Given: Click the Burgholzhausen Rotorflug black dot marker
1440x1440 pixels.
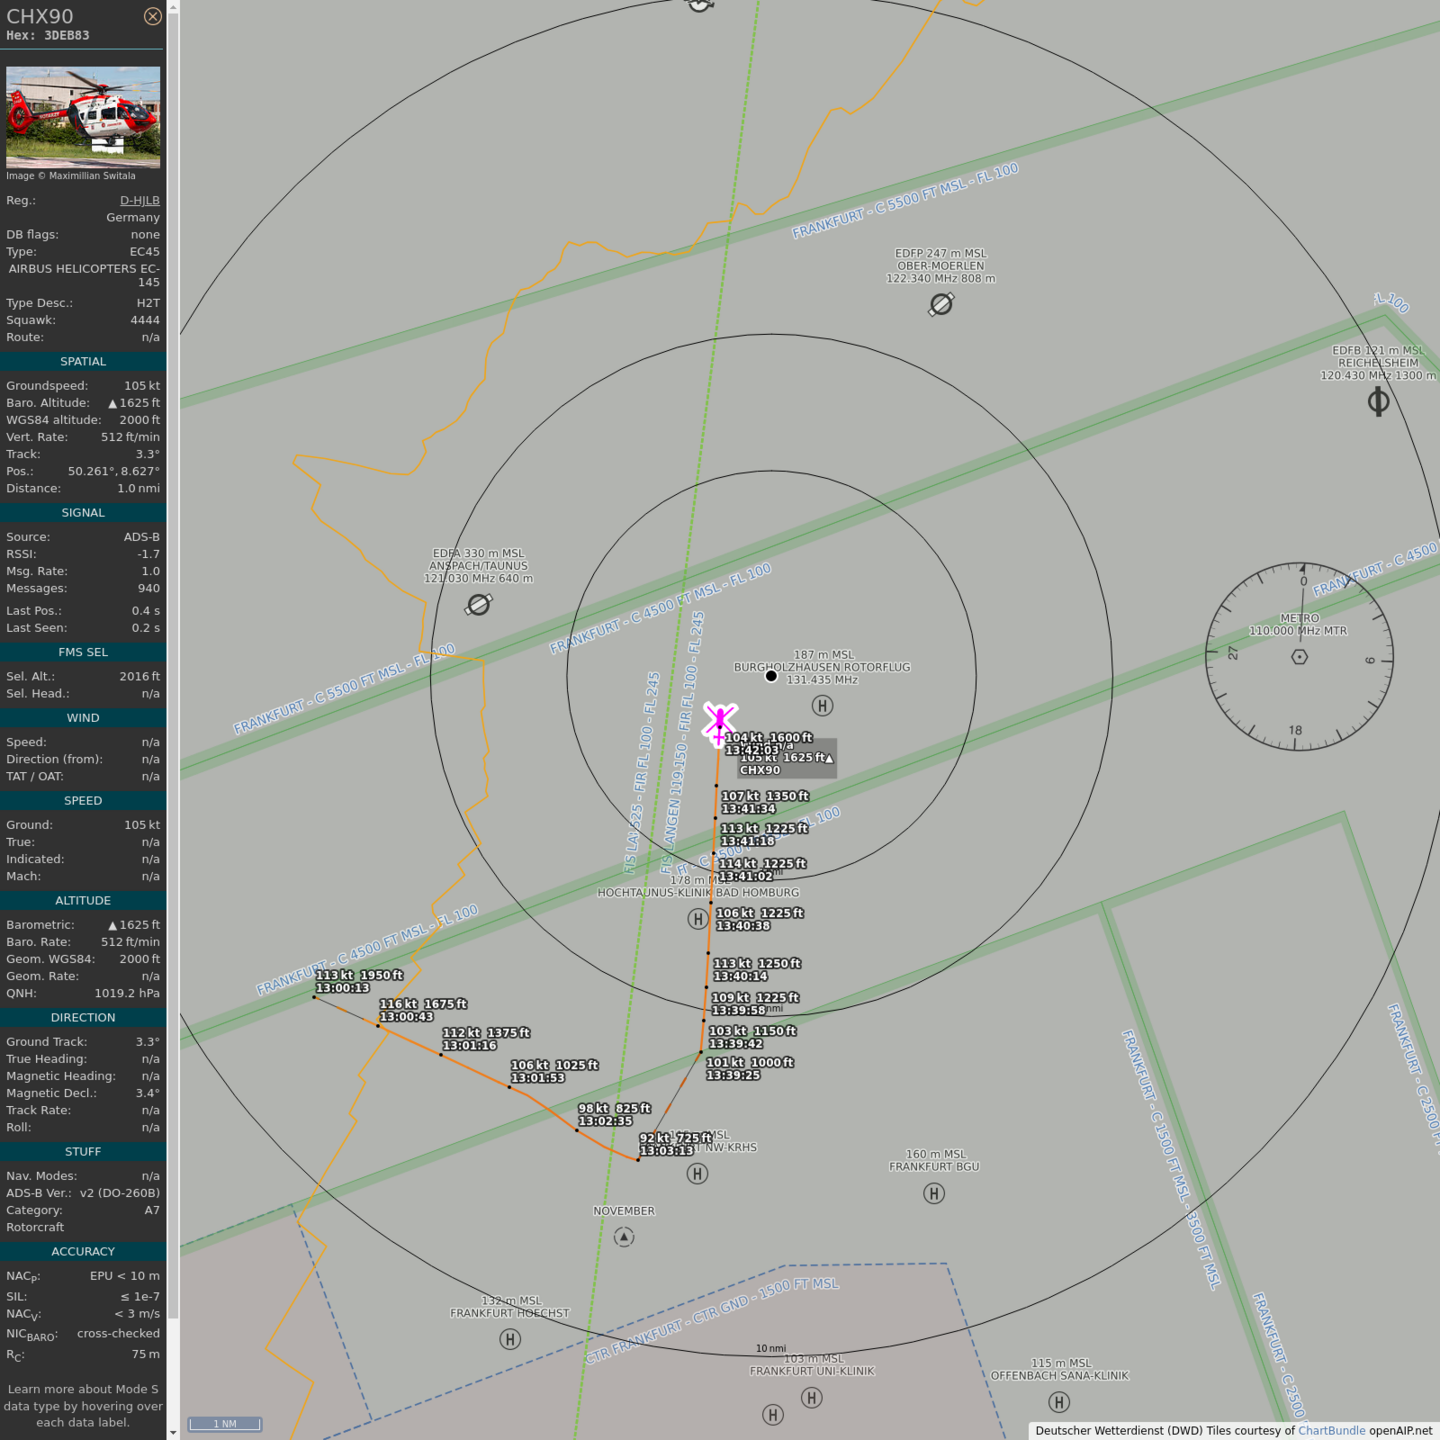Looking at the screenshot, I should point(771,676).
